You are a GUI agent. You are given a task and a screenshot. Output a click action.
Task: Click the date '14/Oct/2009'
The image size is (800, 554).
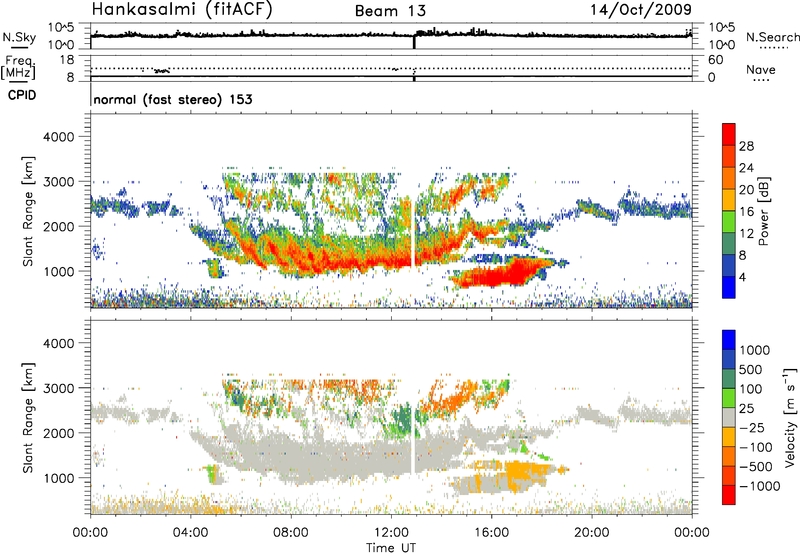641,9
